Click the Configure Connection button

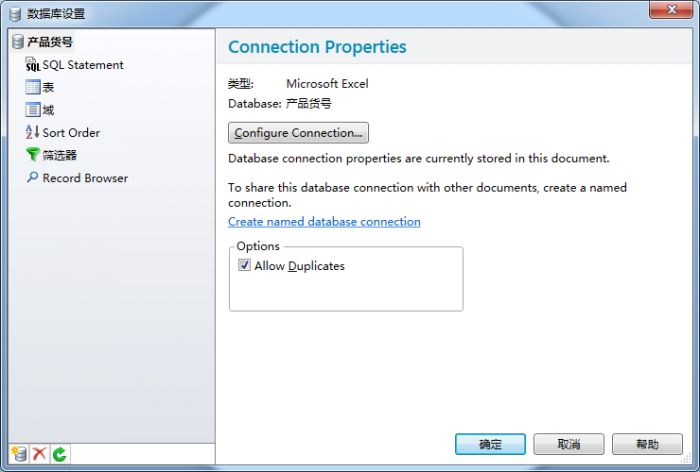[x=298, y=133]
